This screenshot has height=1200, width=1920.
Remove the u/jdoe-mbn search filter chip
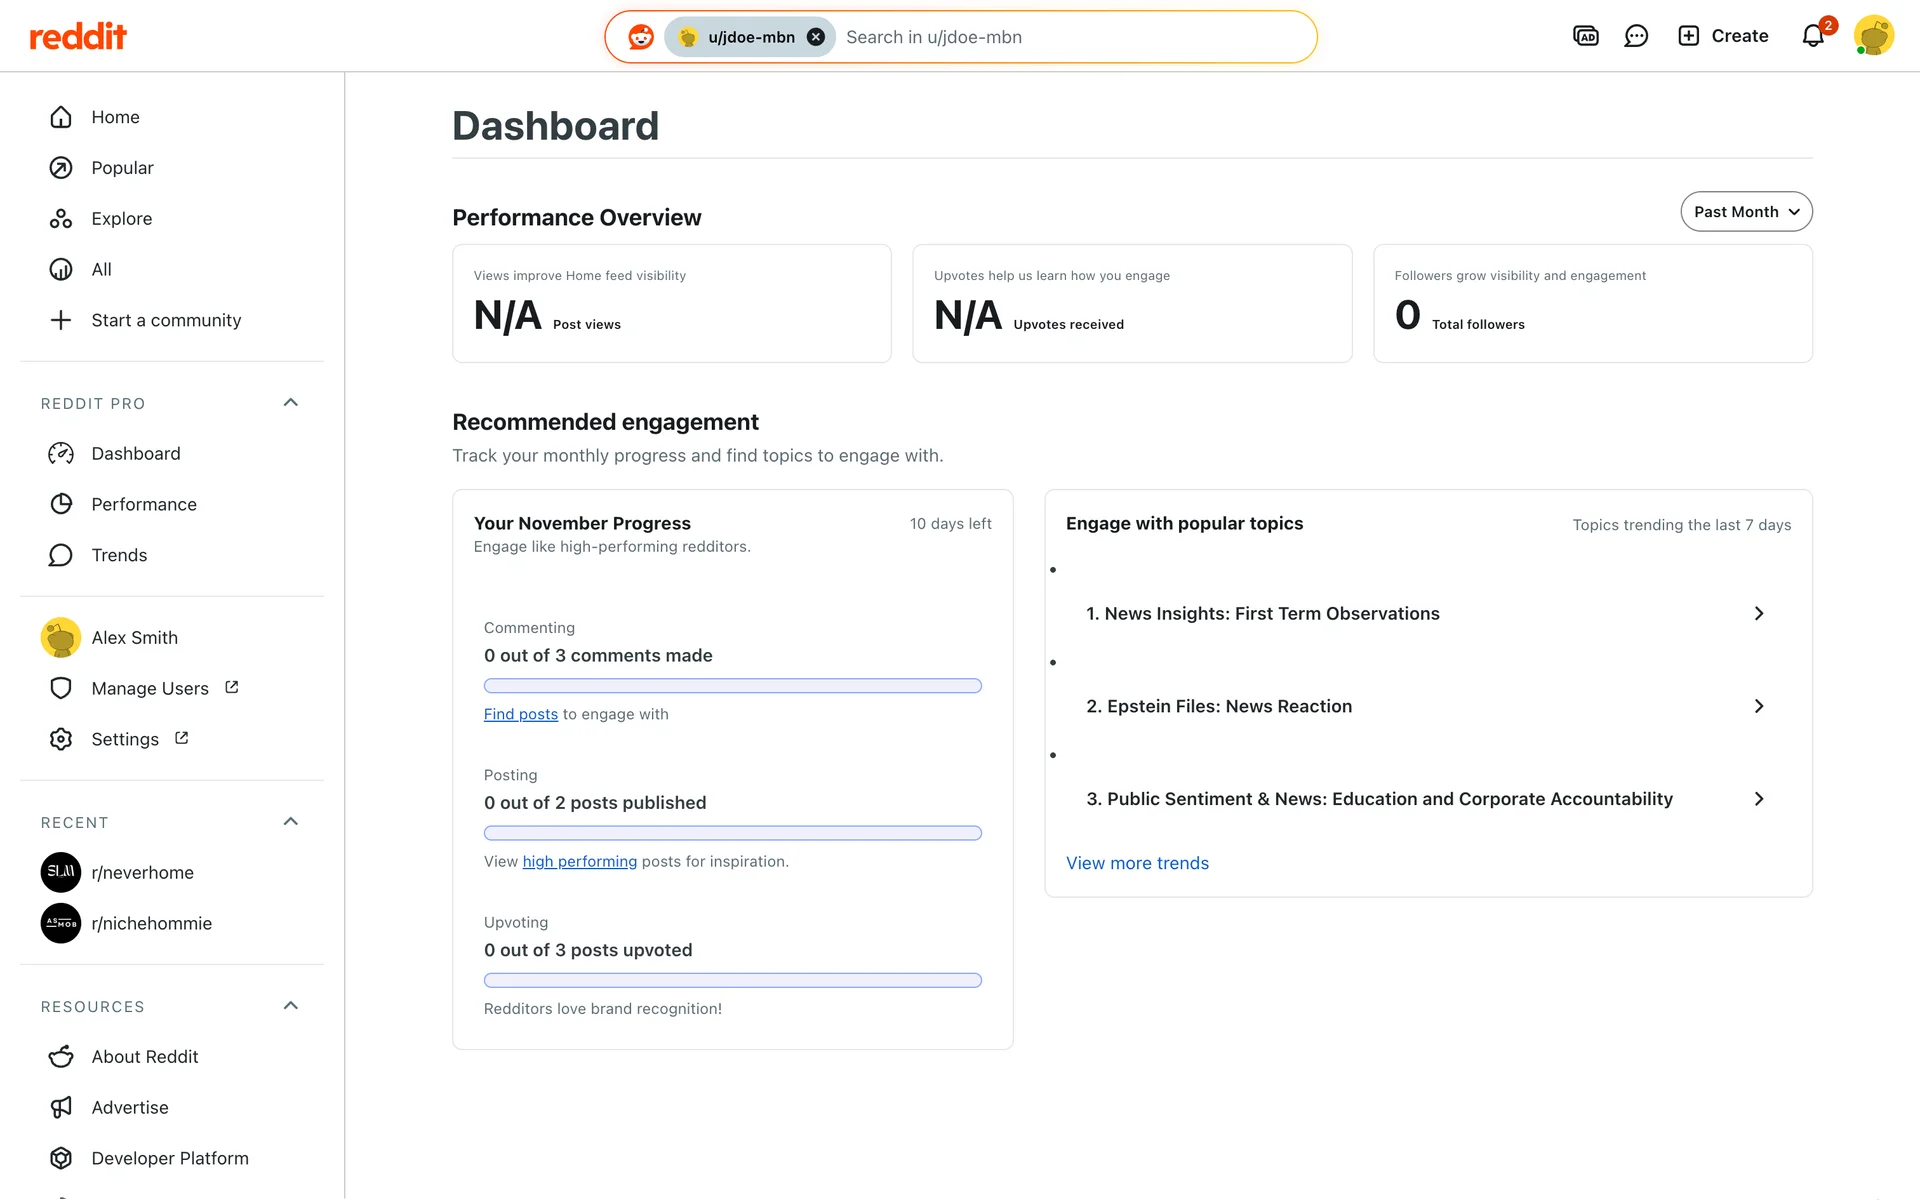816,37
